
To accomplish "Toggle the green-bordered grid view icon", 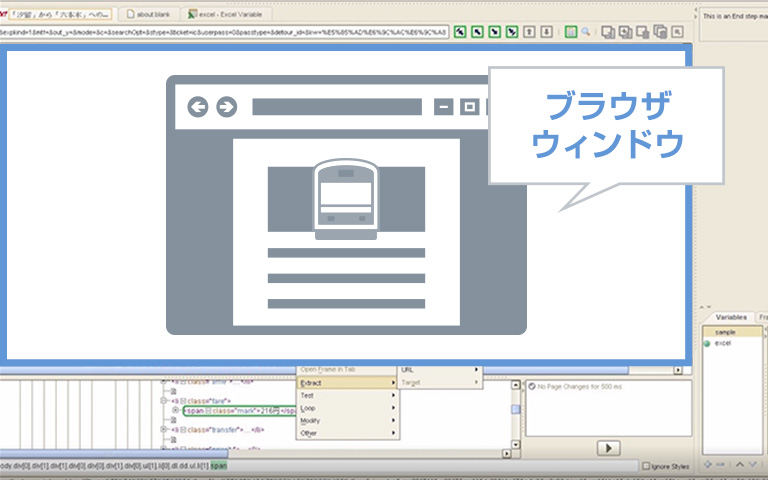I will click(571, 32).
